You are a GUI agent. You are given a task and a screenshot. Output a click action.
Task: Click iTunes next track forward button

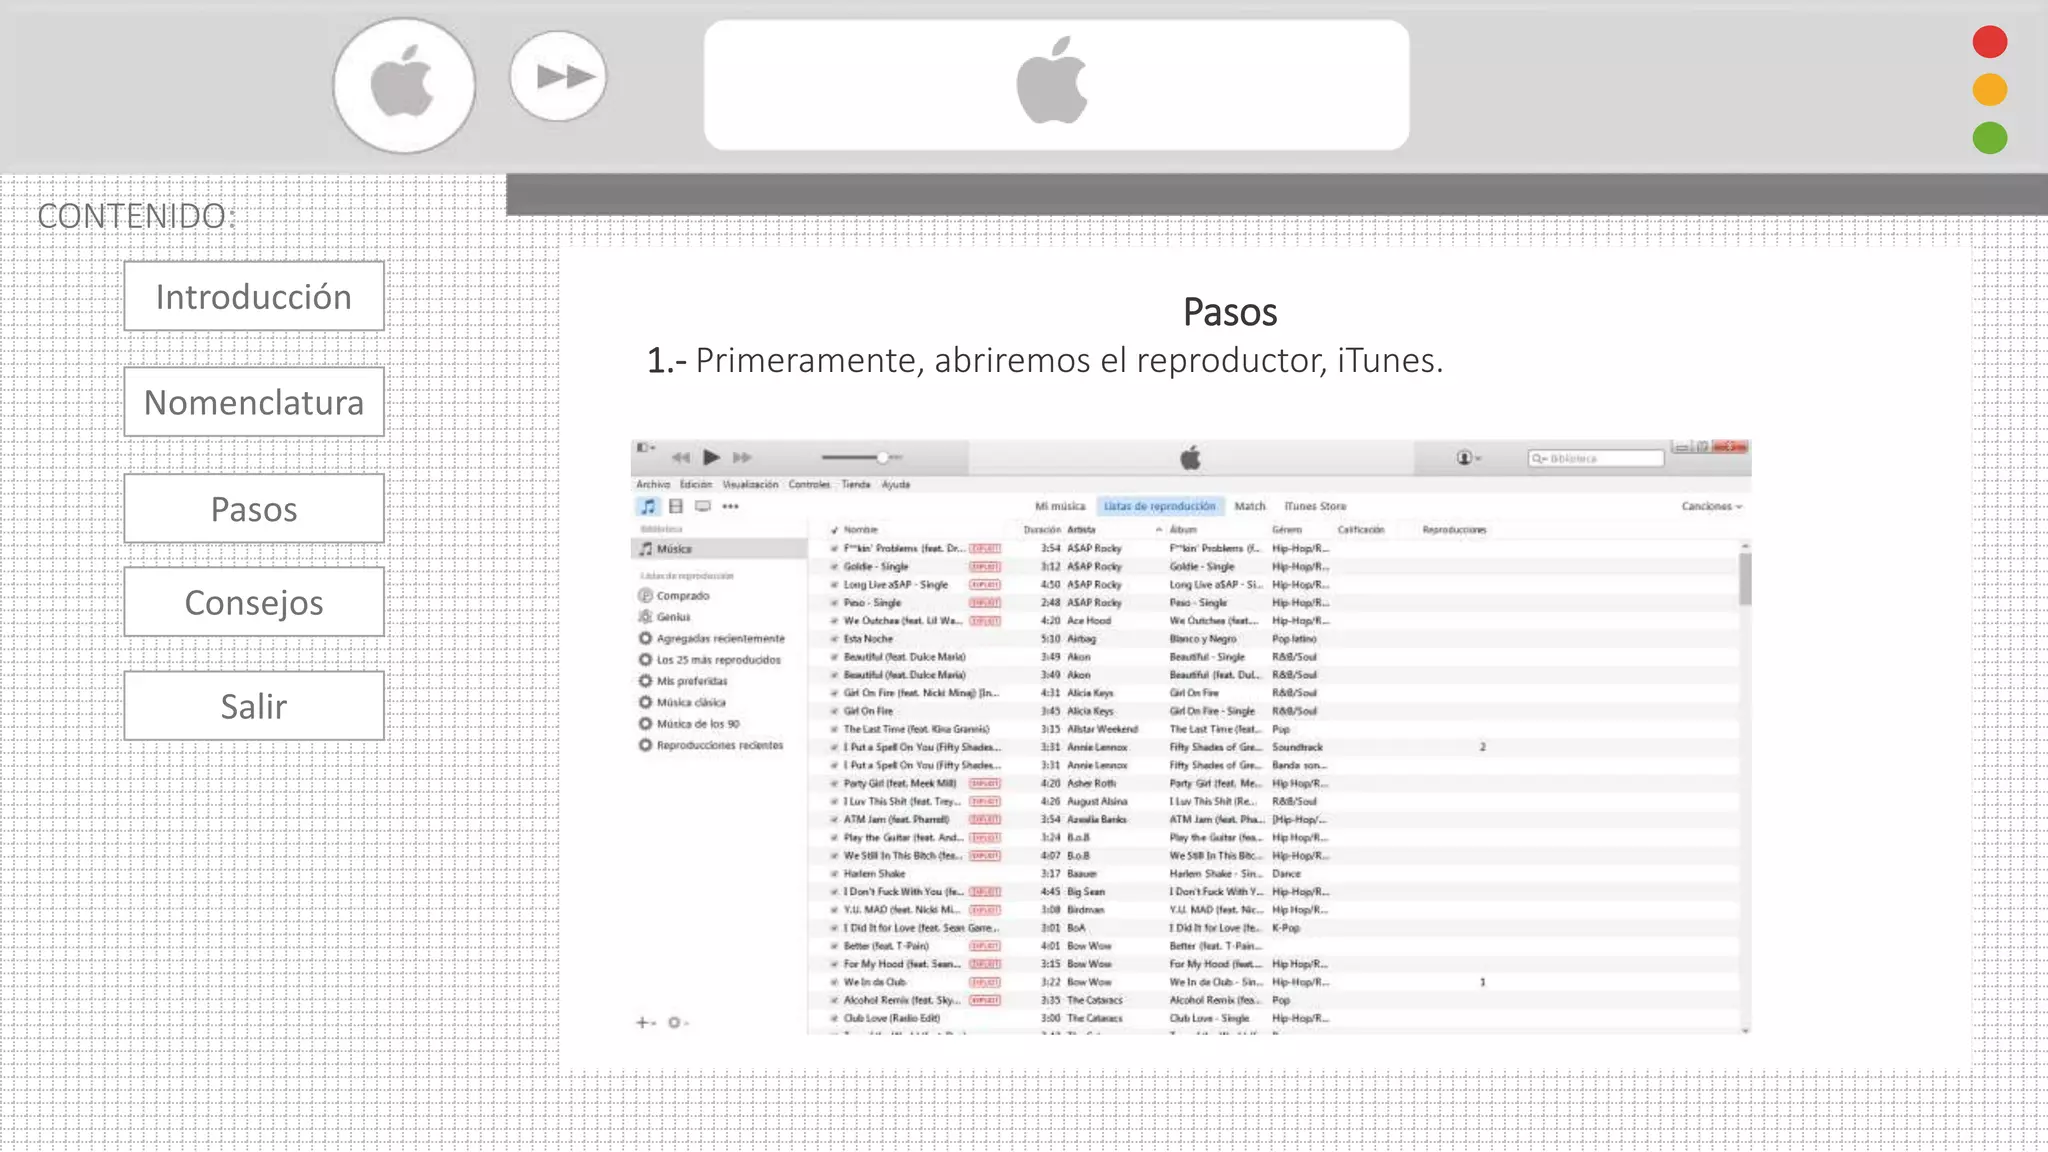pyautogui.click(x=742, y=457)
